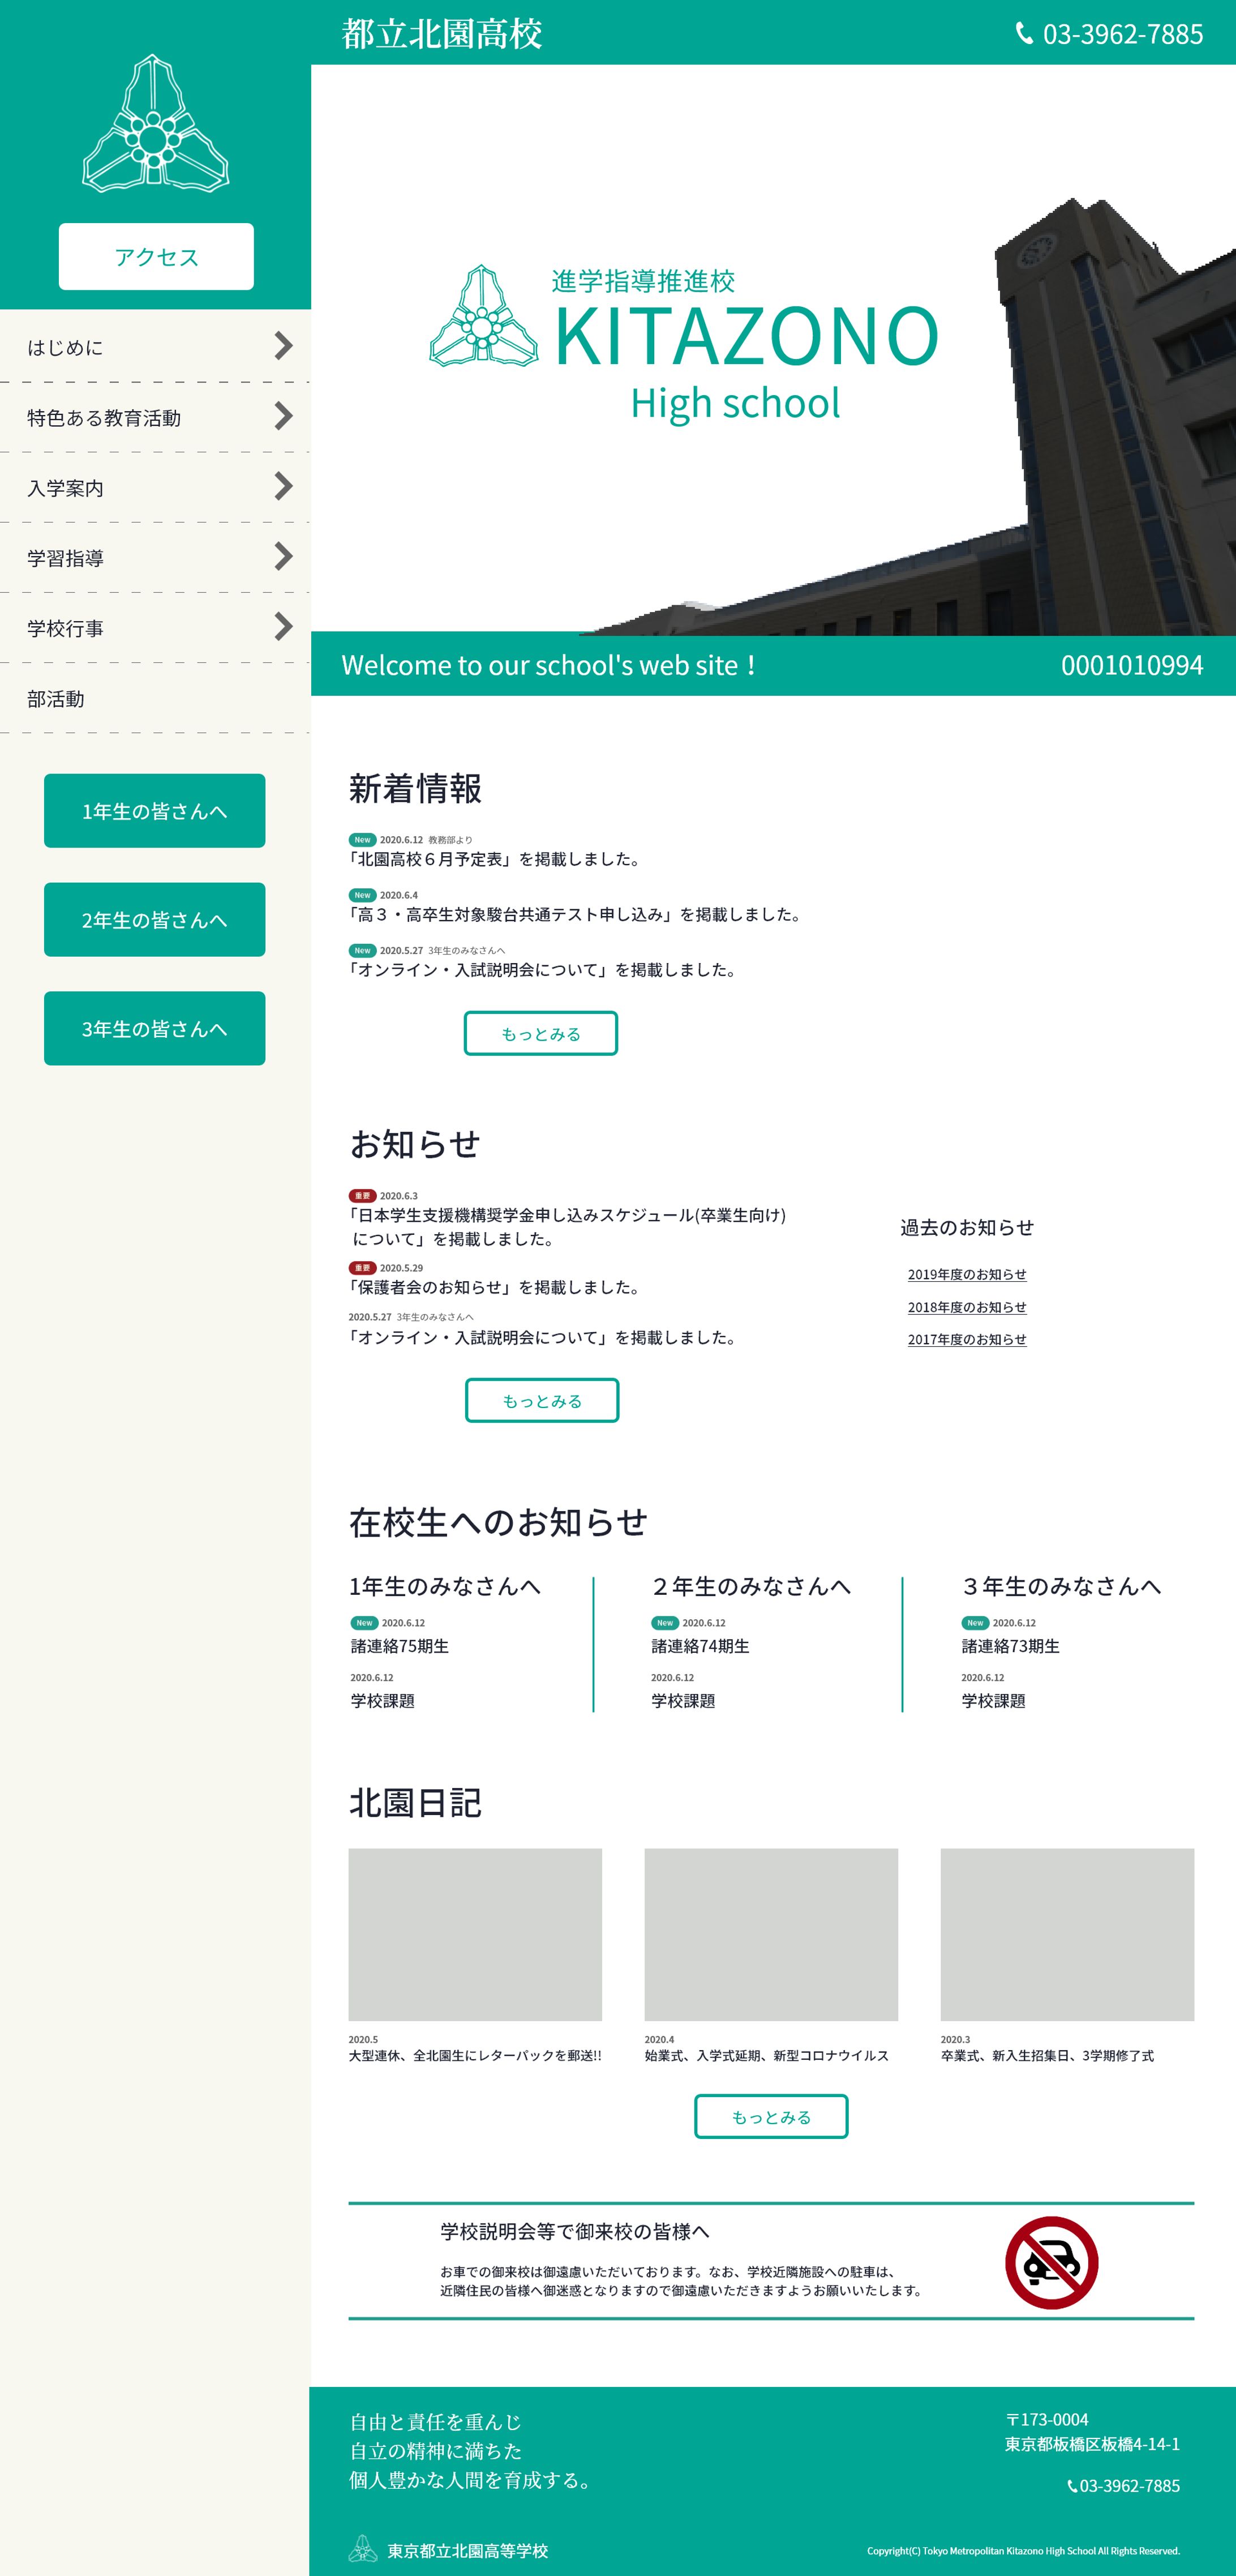Click the small crest icon in footer
This screenshot has height=2576, width=1236.
pos(362,2549)
